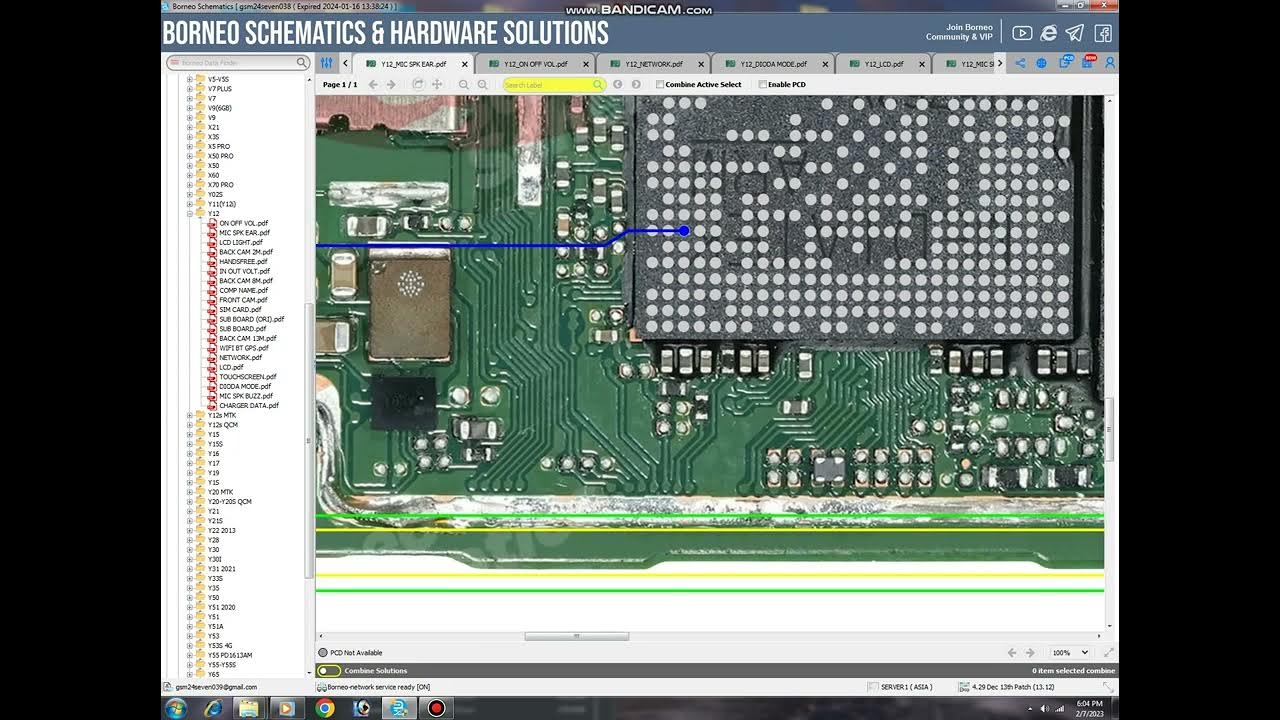Image resolution: width=1280 pixels, height=720 pixels.
Task: Open Google Chrome from the taskbar
Action: coord(325,708)
